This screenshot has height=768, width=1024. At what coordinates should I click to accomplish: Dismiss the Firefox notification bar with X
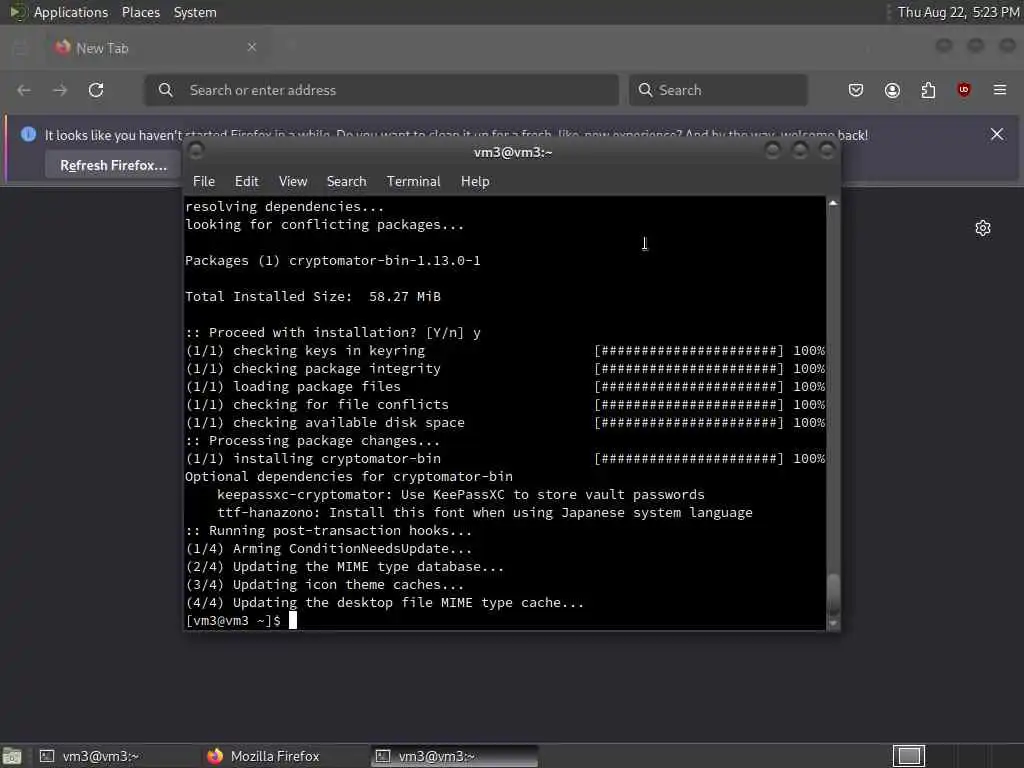point(997,134)
